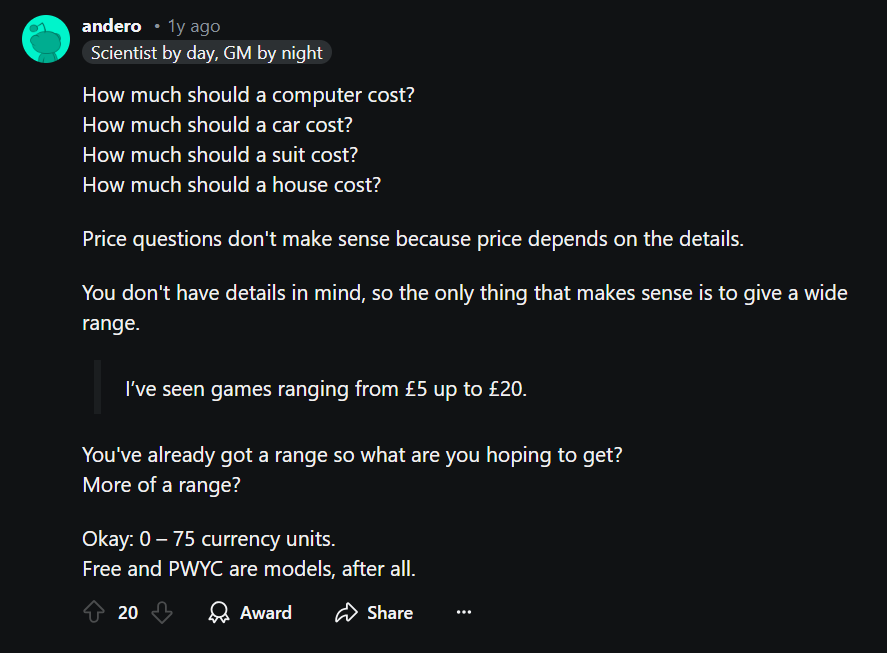Open the andero username profile link

click(x=111, y=26)
